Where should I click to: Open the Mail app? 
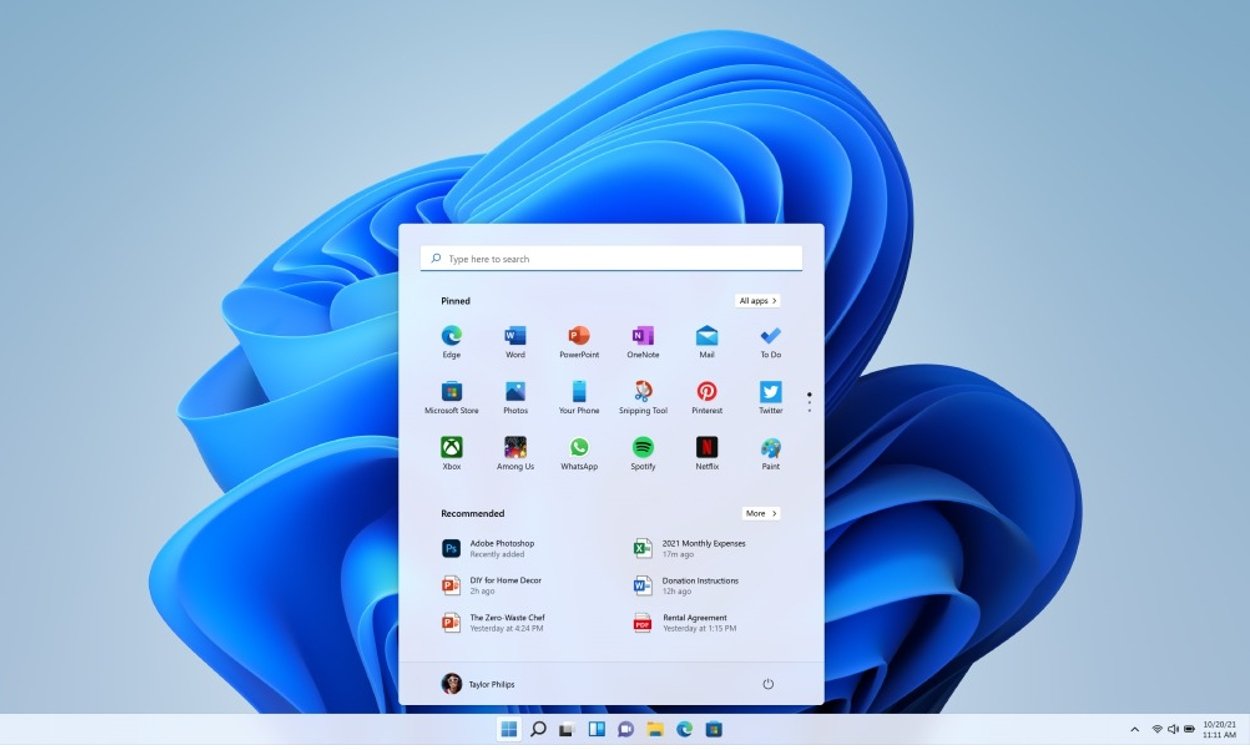(x=707, y=342)
